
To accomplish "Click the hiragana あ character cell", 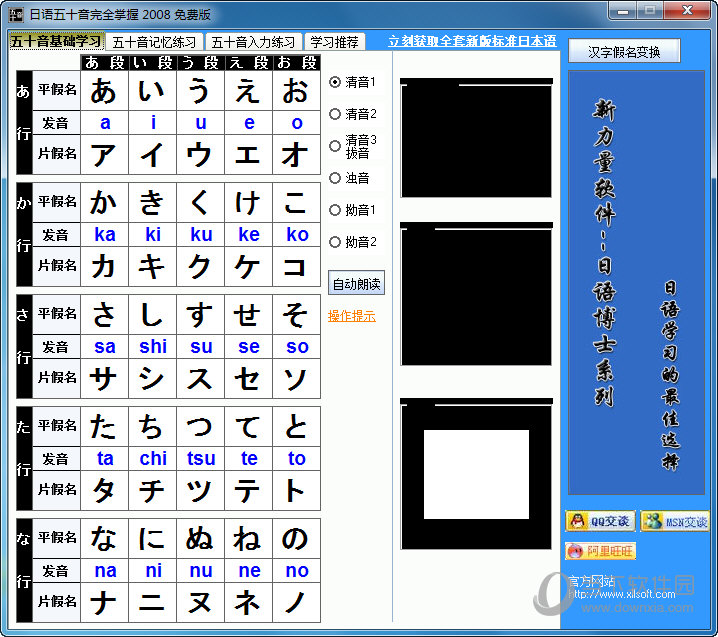I will point(104,91).
